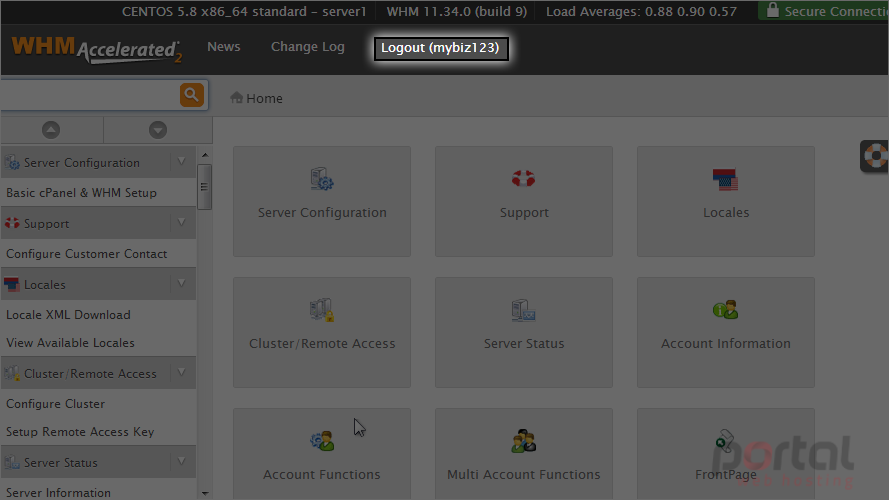Click the Server Status sidebar icon
This screenshot has height=500, width=889.
click(x=12, y=462)
